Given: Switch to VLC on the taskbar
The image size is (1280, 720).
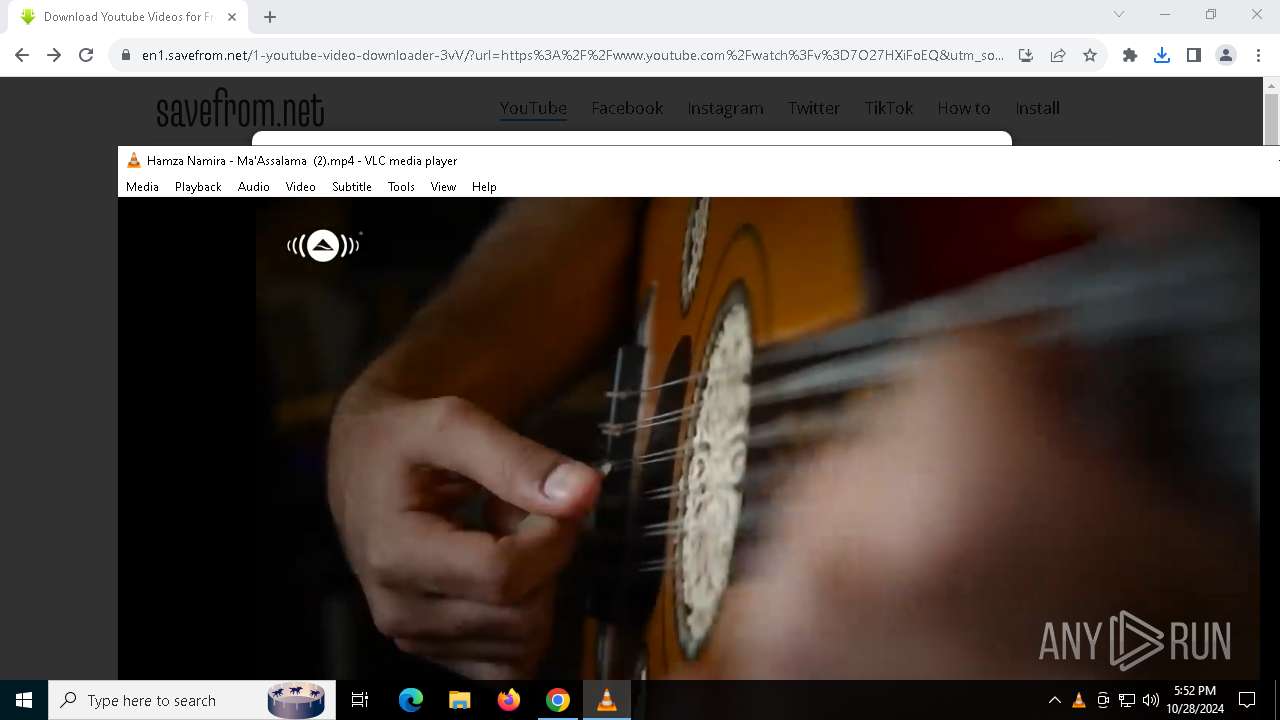Looking at the screenshot, I should click(606, 700).
